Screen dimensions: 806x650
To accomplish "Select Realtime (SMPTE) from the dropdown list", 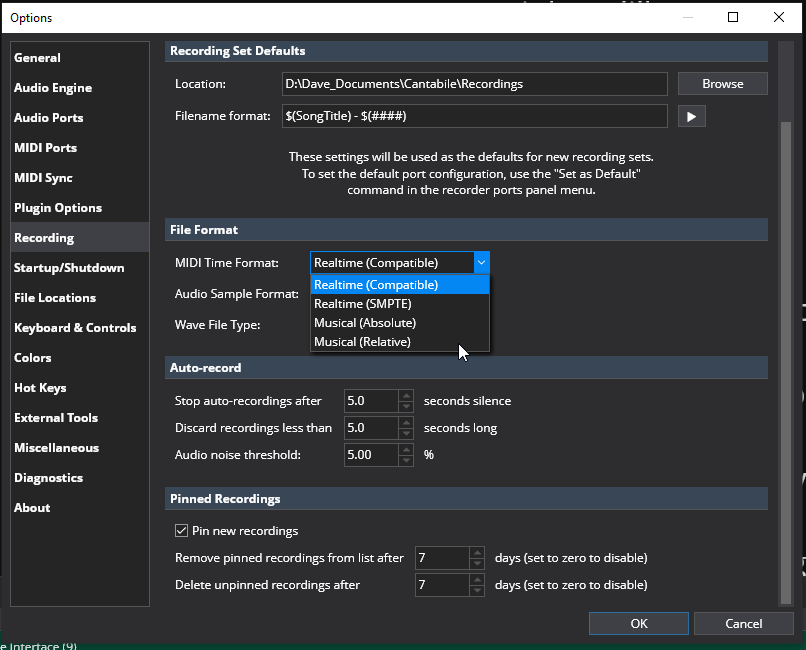I will point(362,304).
